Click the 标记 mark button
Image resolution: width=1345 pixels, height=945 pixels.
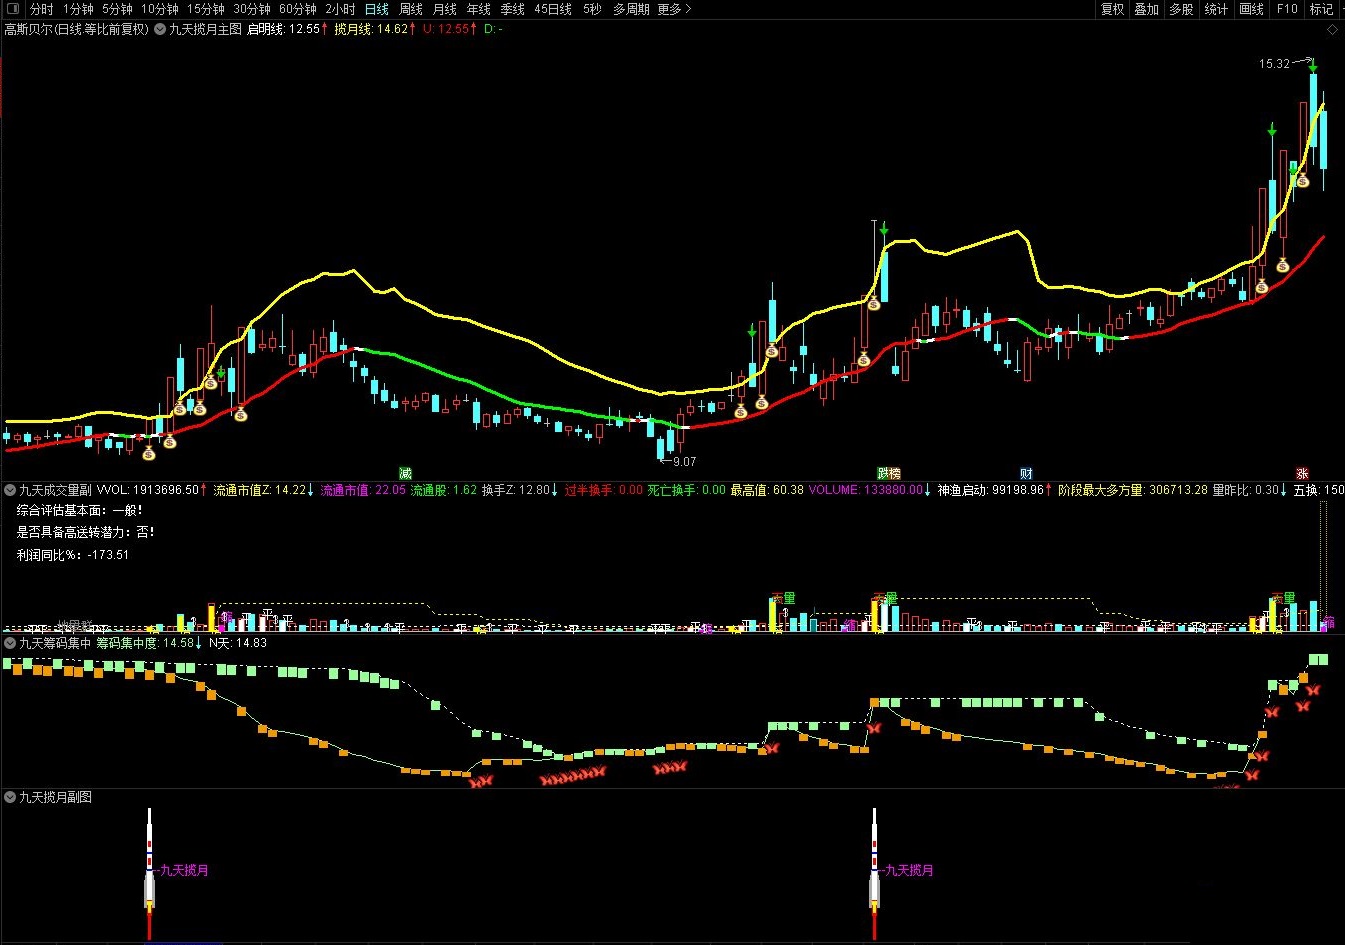pos(1322,9)
